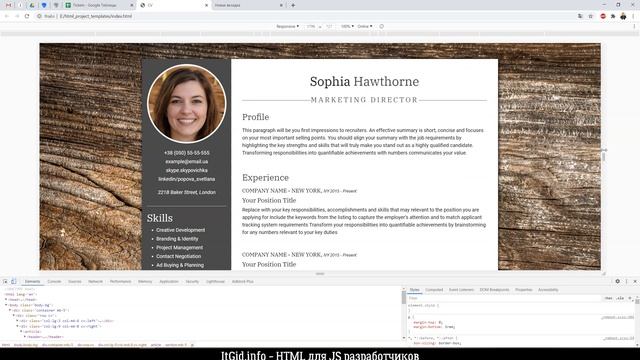Go back in browser history

click(7, 16)
